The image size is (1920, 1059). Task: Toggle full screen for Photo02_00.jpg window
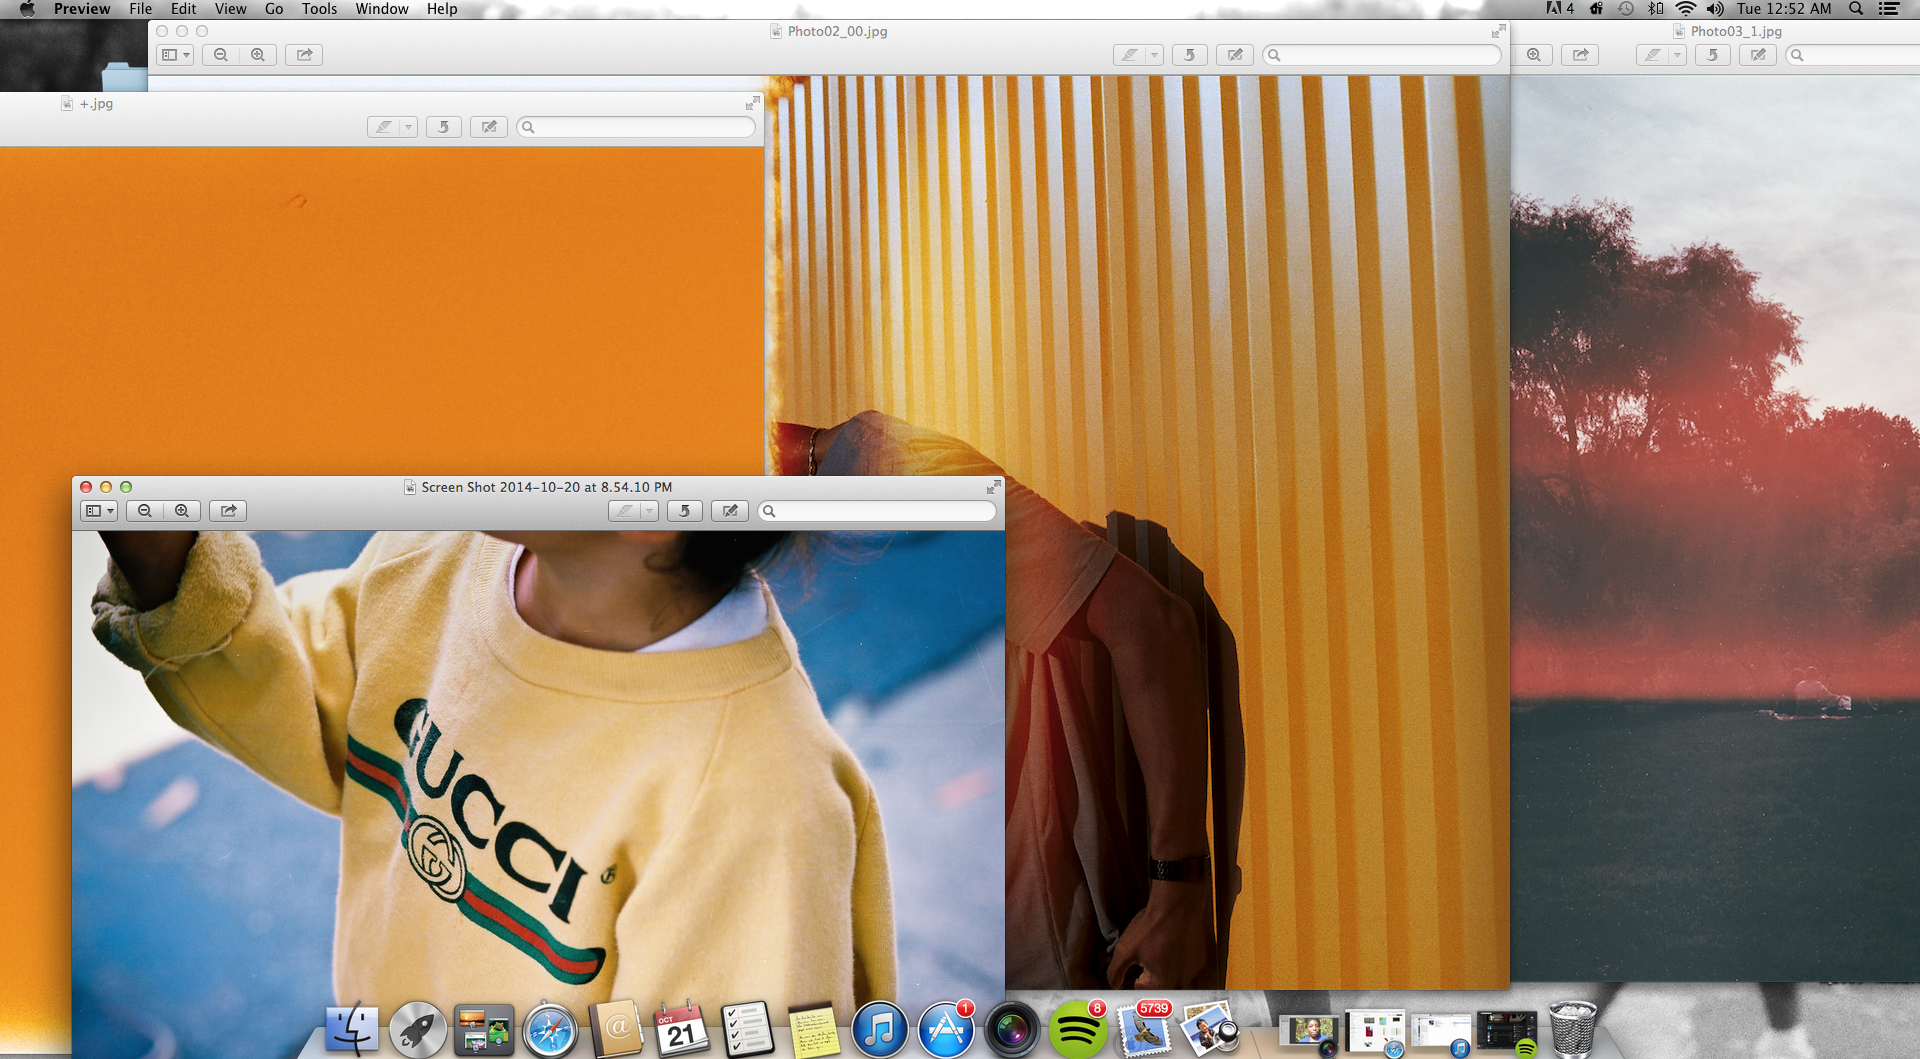pyautogui.click(x=1498, y=31)
